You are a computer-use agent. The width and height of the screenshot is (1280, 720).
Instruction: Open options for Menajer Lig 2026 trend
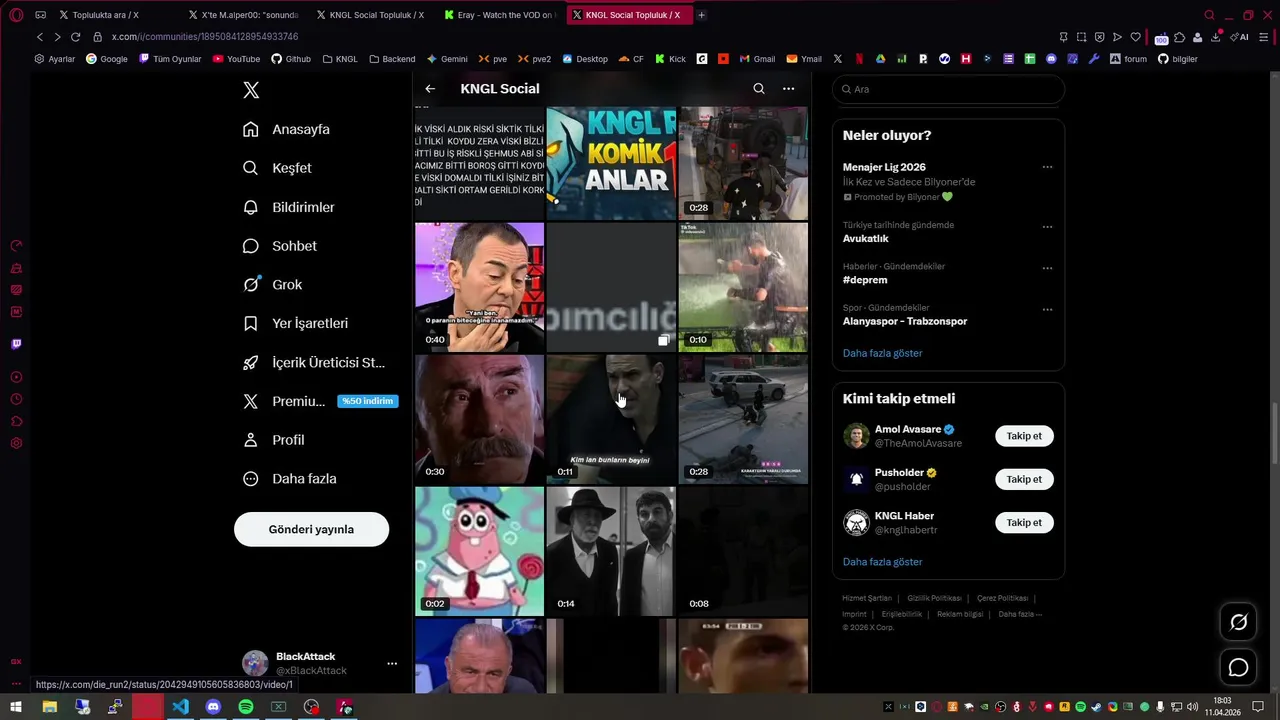1047,167
